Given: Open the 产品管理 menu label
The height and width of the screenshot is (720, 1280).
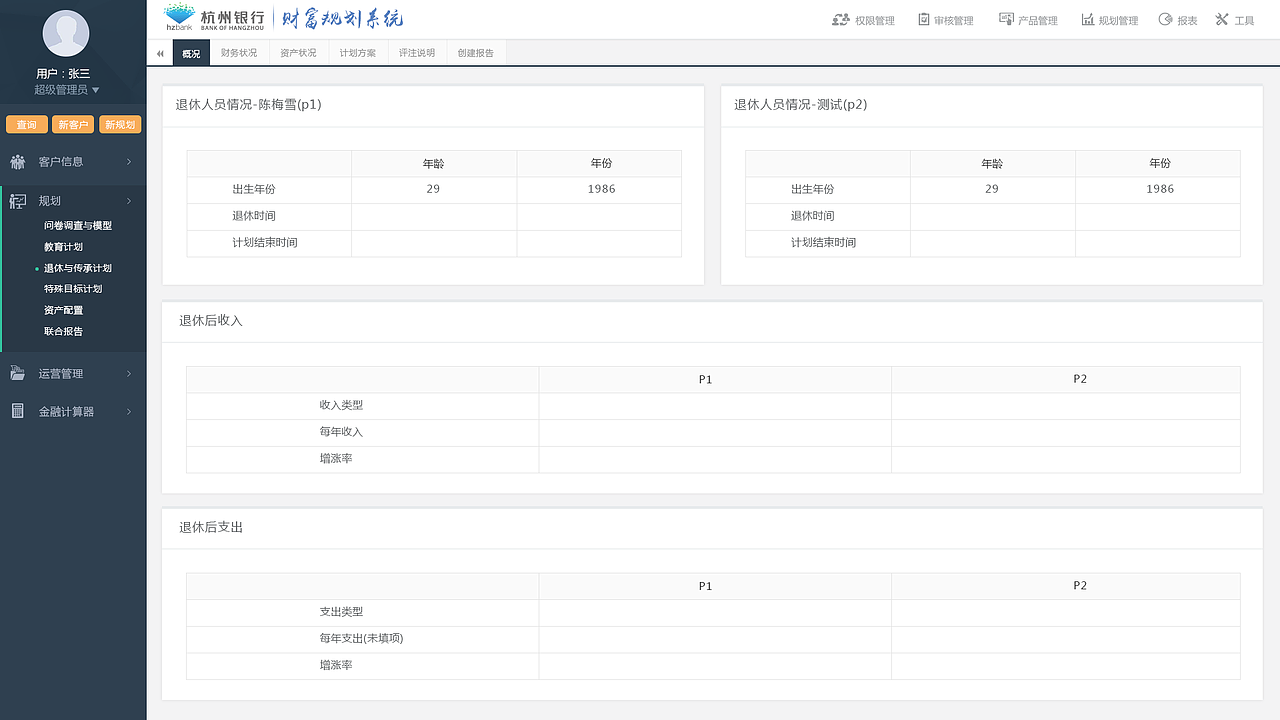Looking at the screenshot, I should click(1038, 20).
